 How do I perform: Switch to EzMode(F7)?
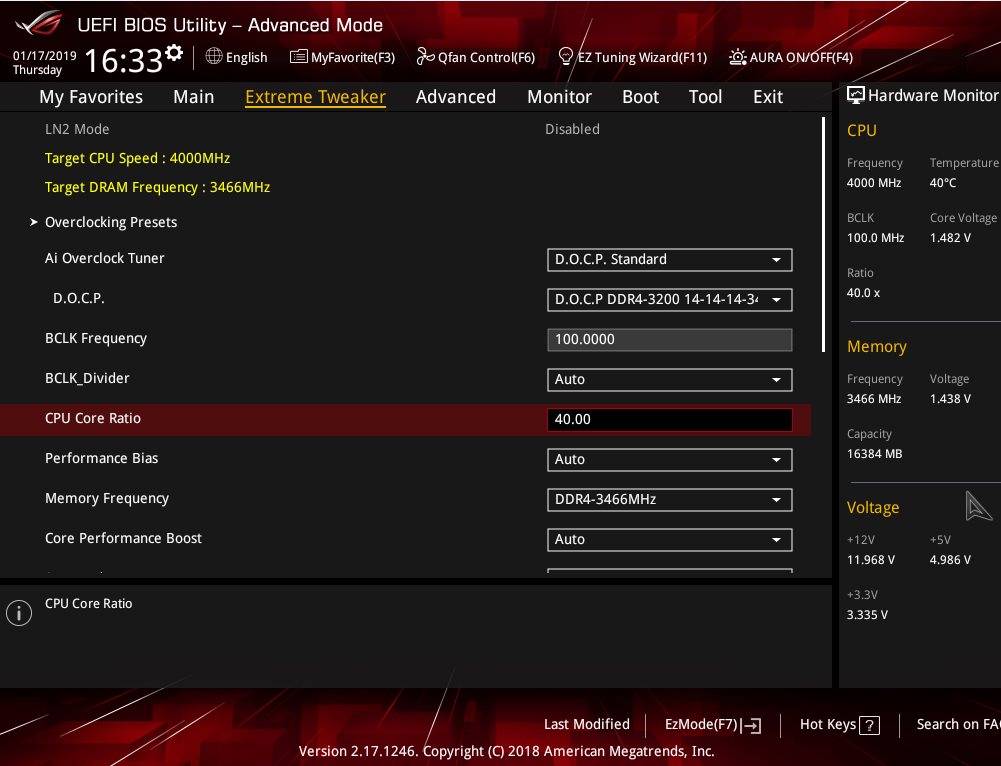[x=713, y=725]
